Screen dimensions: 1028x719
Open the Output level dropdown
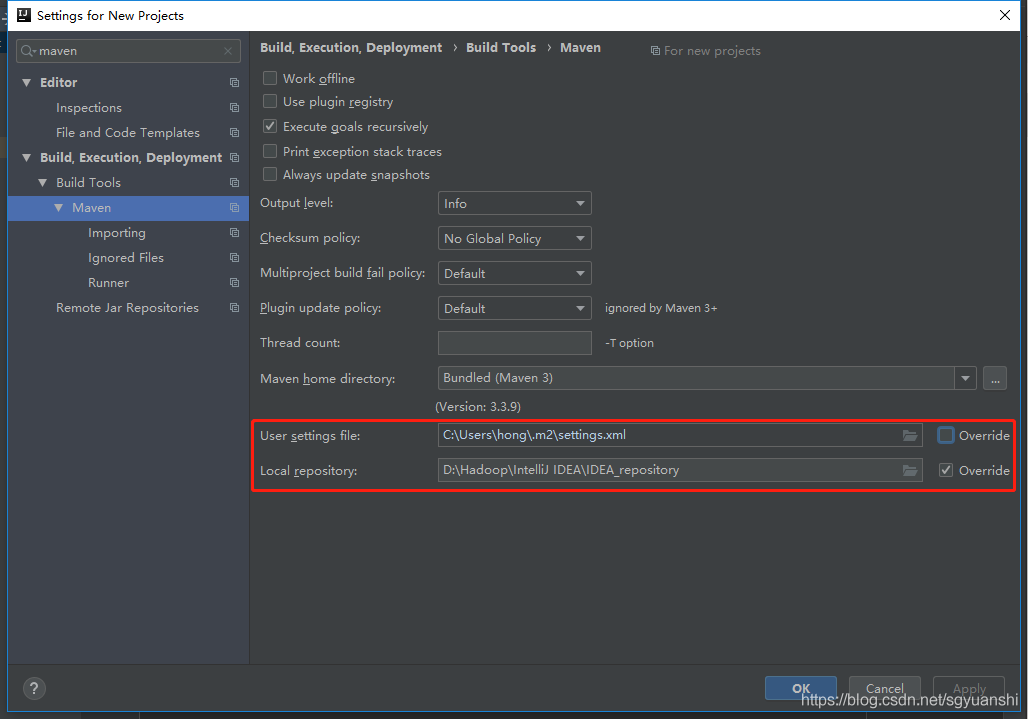(514, 203)
